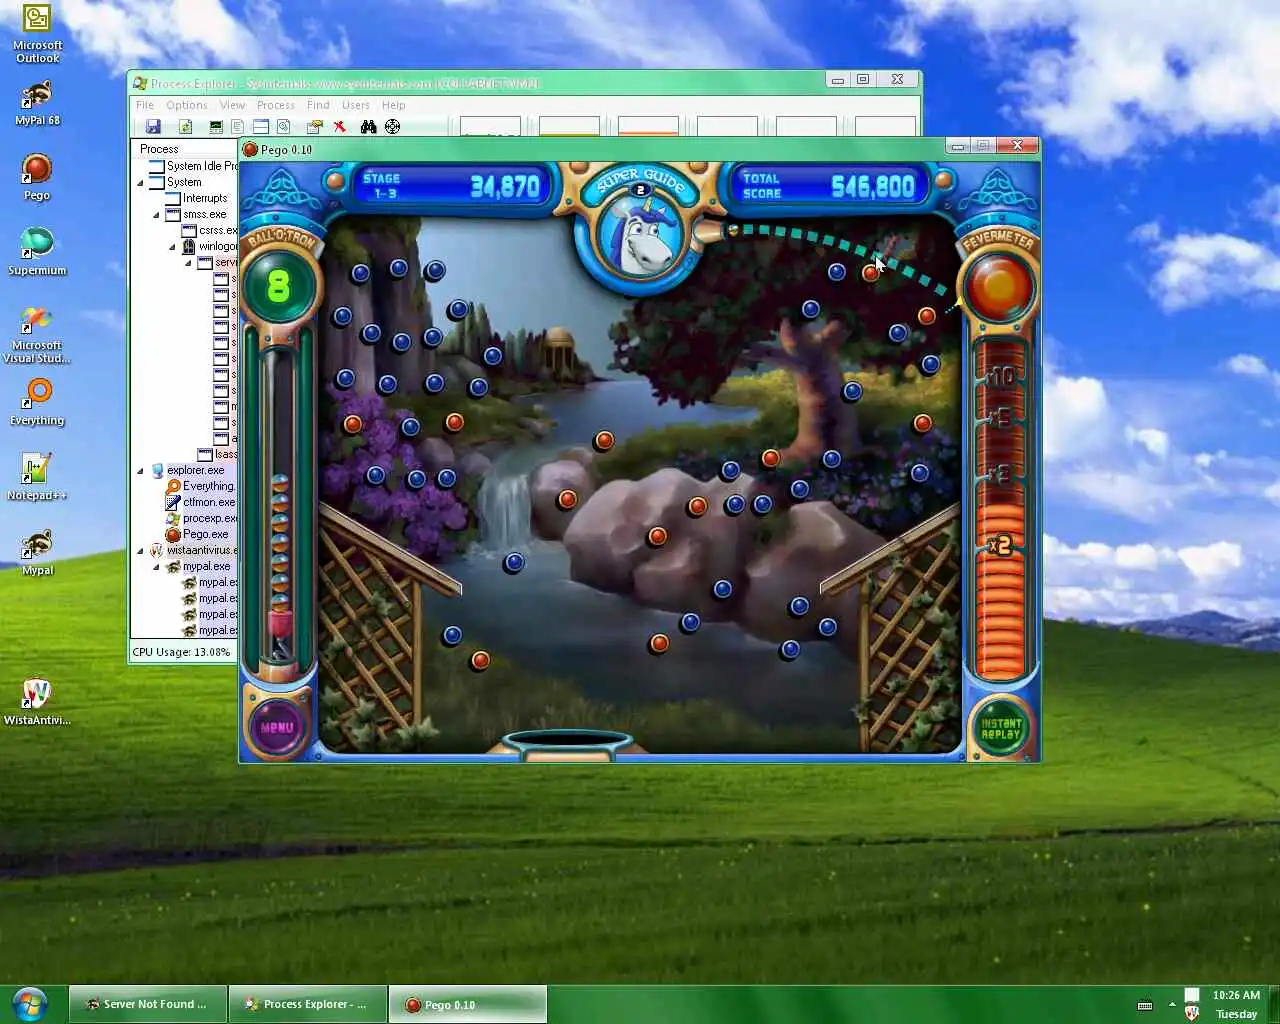This screenshot has width=1280, height=1024.
Task: Open Properties icon in Process Explorer toolbar
Action: (314, 126)
